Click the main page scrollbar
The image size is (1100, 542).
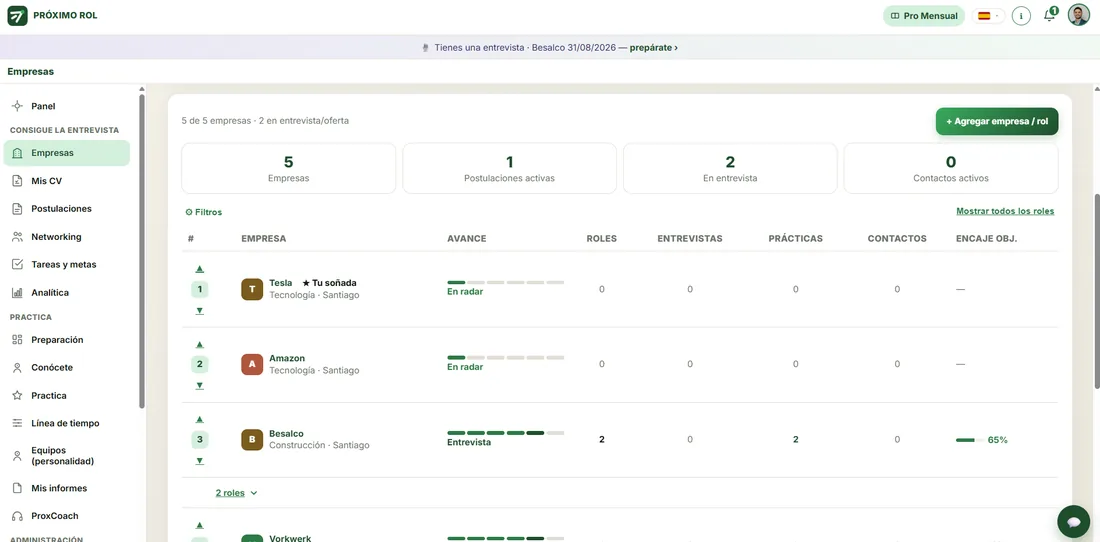pos(1096,290)
